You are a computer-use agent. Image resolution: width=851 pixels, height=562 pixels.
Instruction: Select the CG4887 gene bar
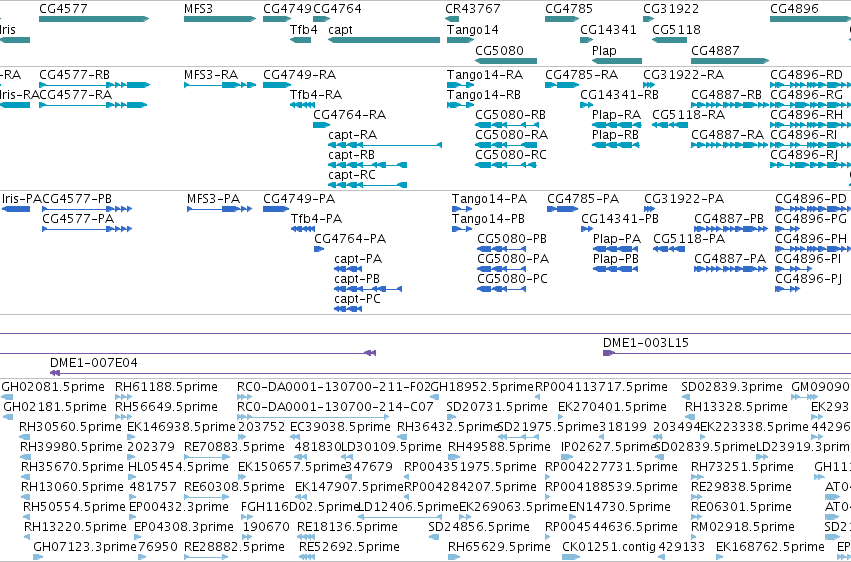[730, 61]
